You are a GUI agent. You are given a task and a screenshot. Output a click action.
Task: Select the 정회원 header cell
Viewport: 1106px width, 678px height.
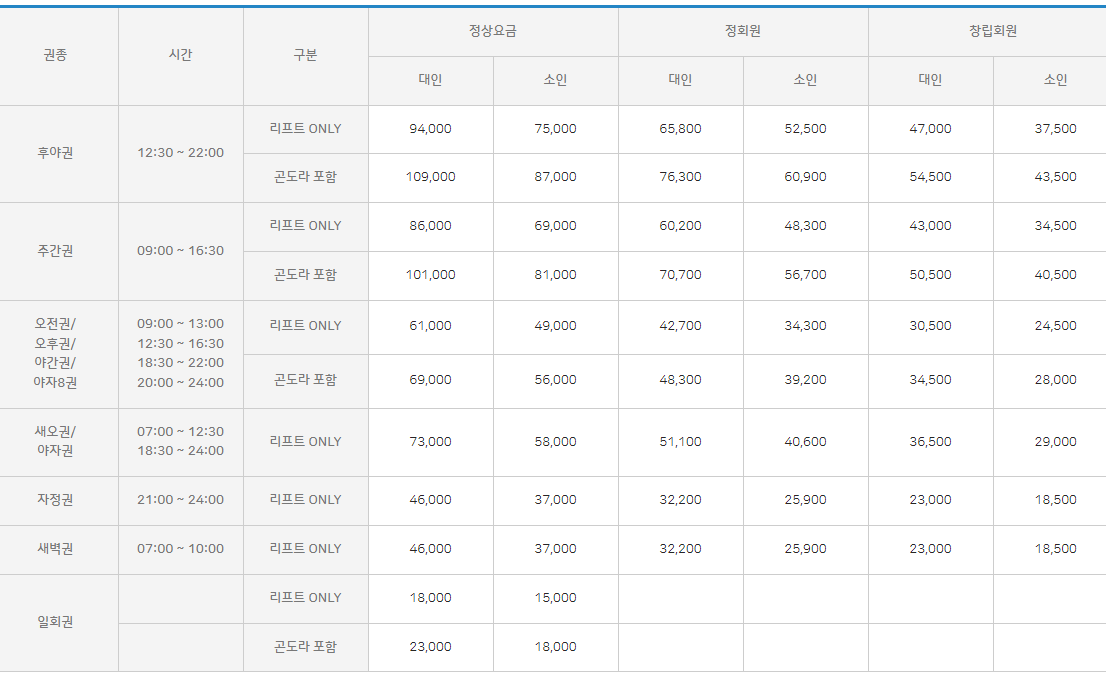point(743,31)
